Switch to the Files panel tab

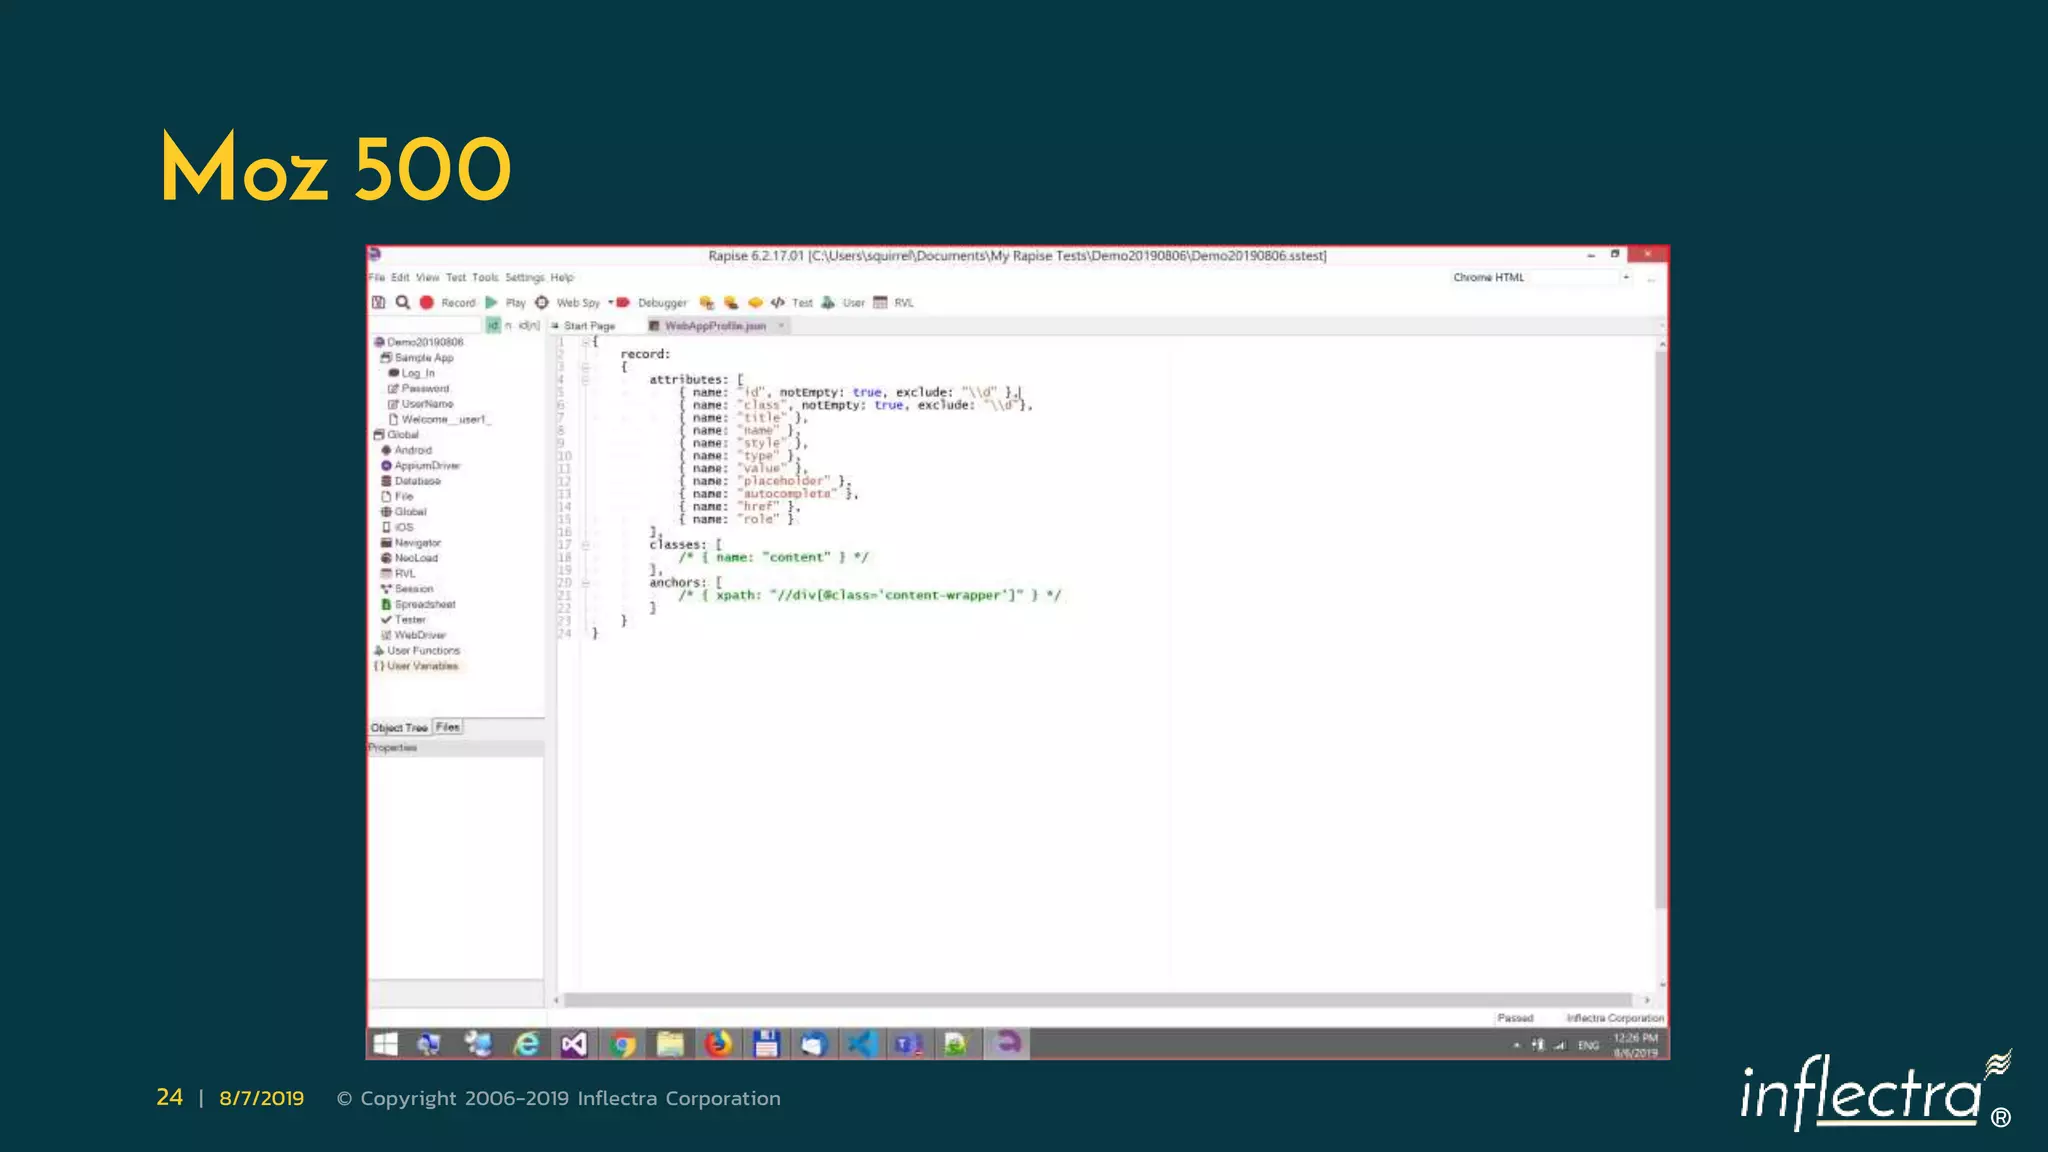pyautogui.click(x=448, y=727)
